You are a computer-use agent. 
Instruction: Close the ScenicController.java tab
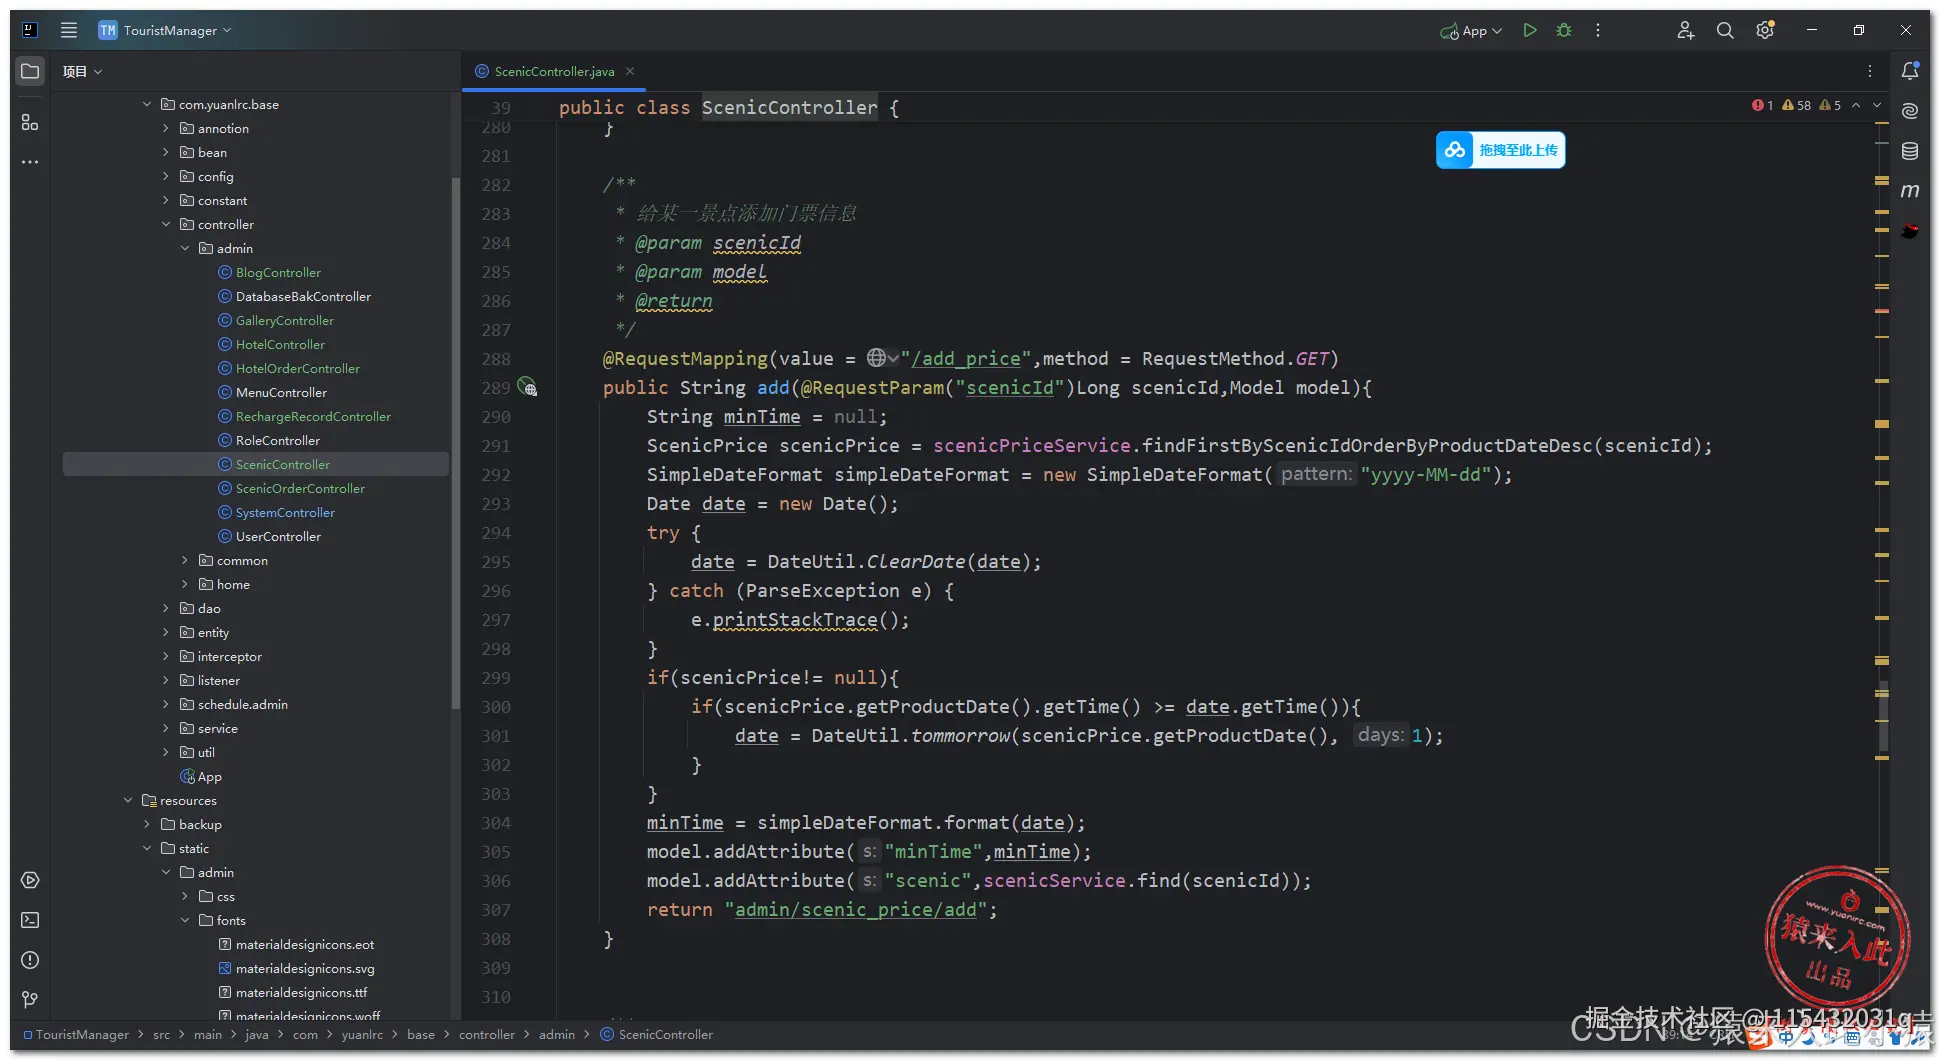(x=630, y=71)
